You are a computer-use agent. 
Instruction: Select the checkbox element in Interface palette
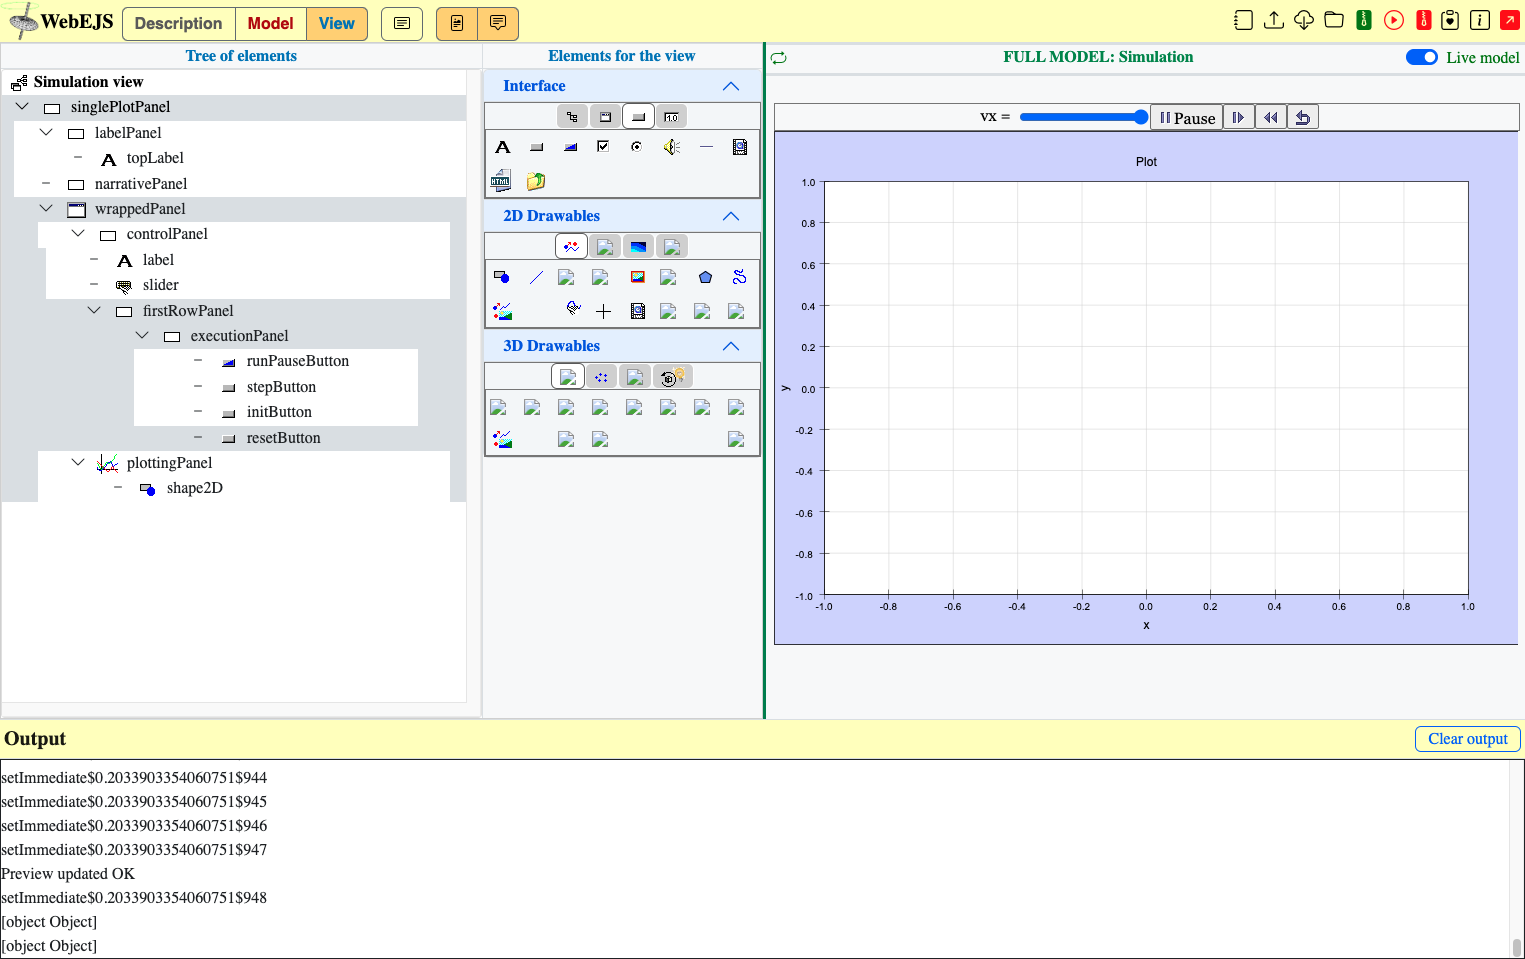603,147
